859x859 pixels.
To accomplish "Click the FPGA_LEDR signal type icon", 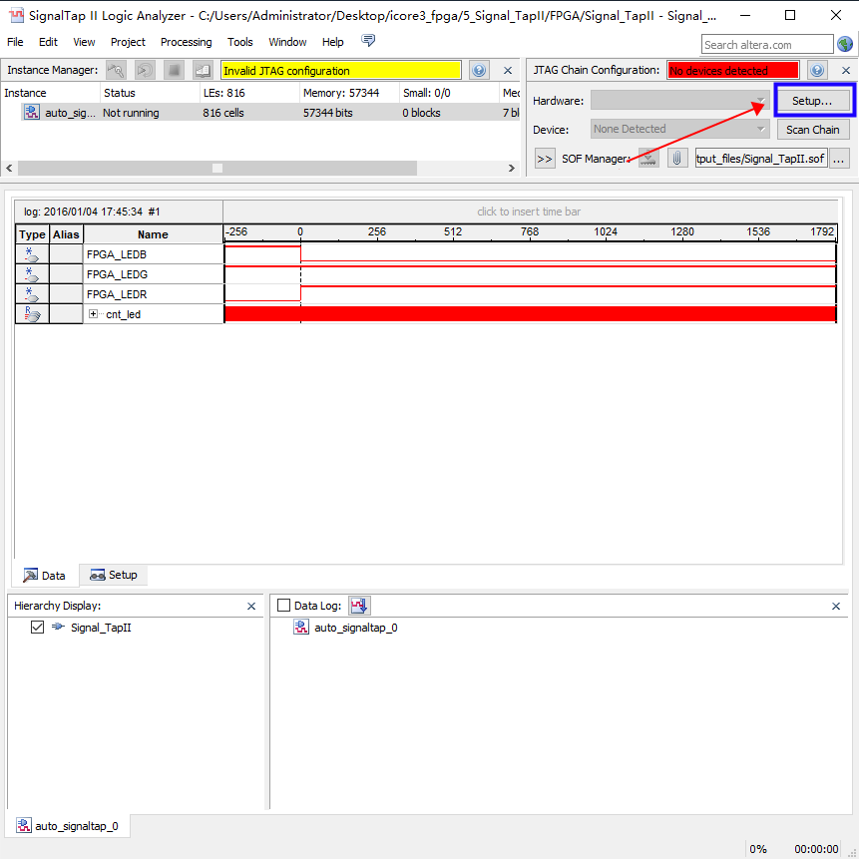I will (32, 294).
